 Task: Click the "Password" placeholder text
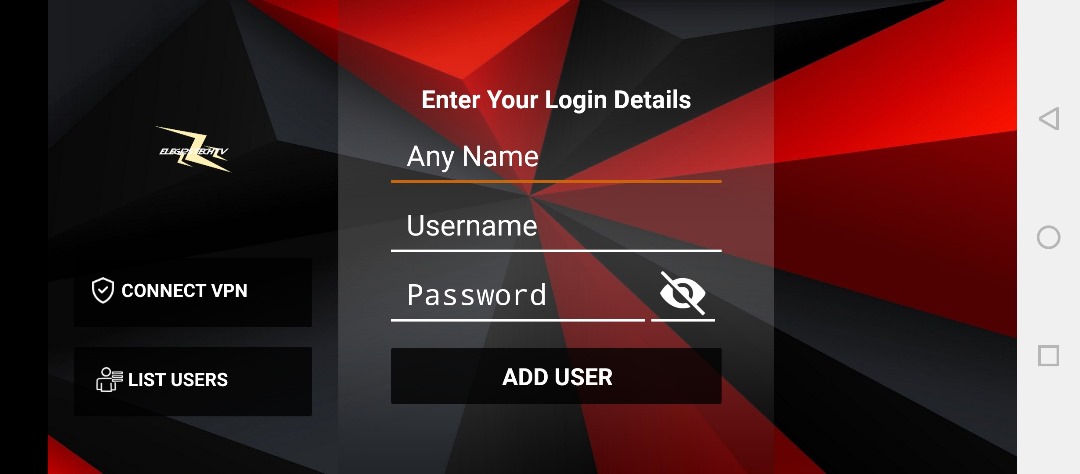[477, 295]
